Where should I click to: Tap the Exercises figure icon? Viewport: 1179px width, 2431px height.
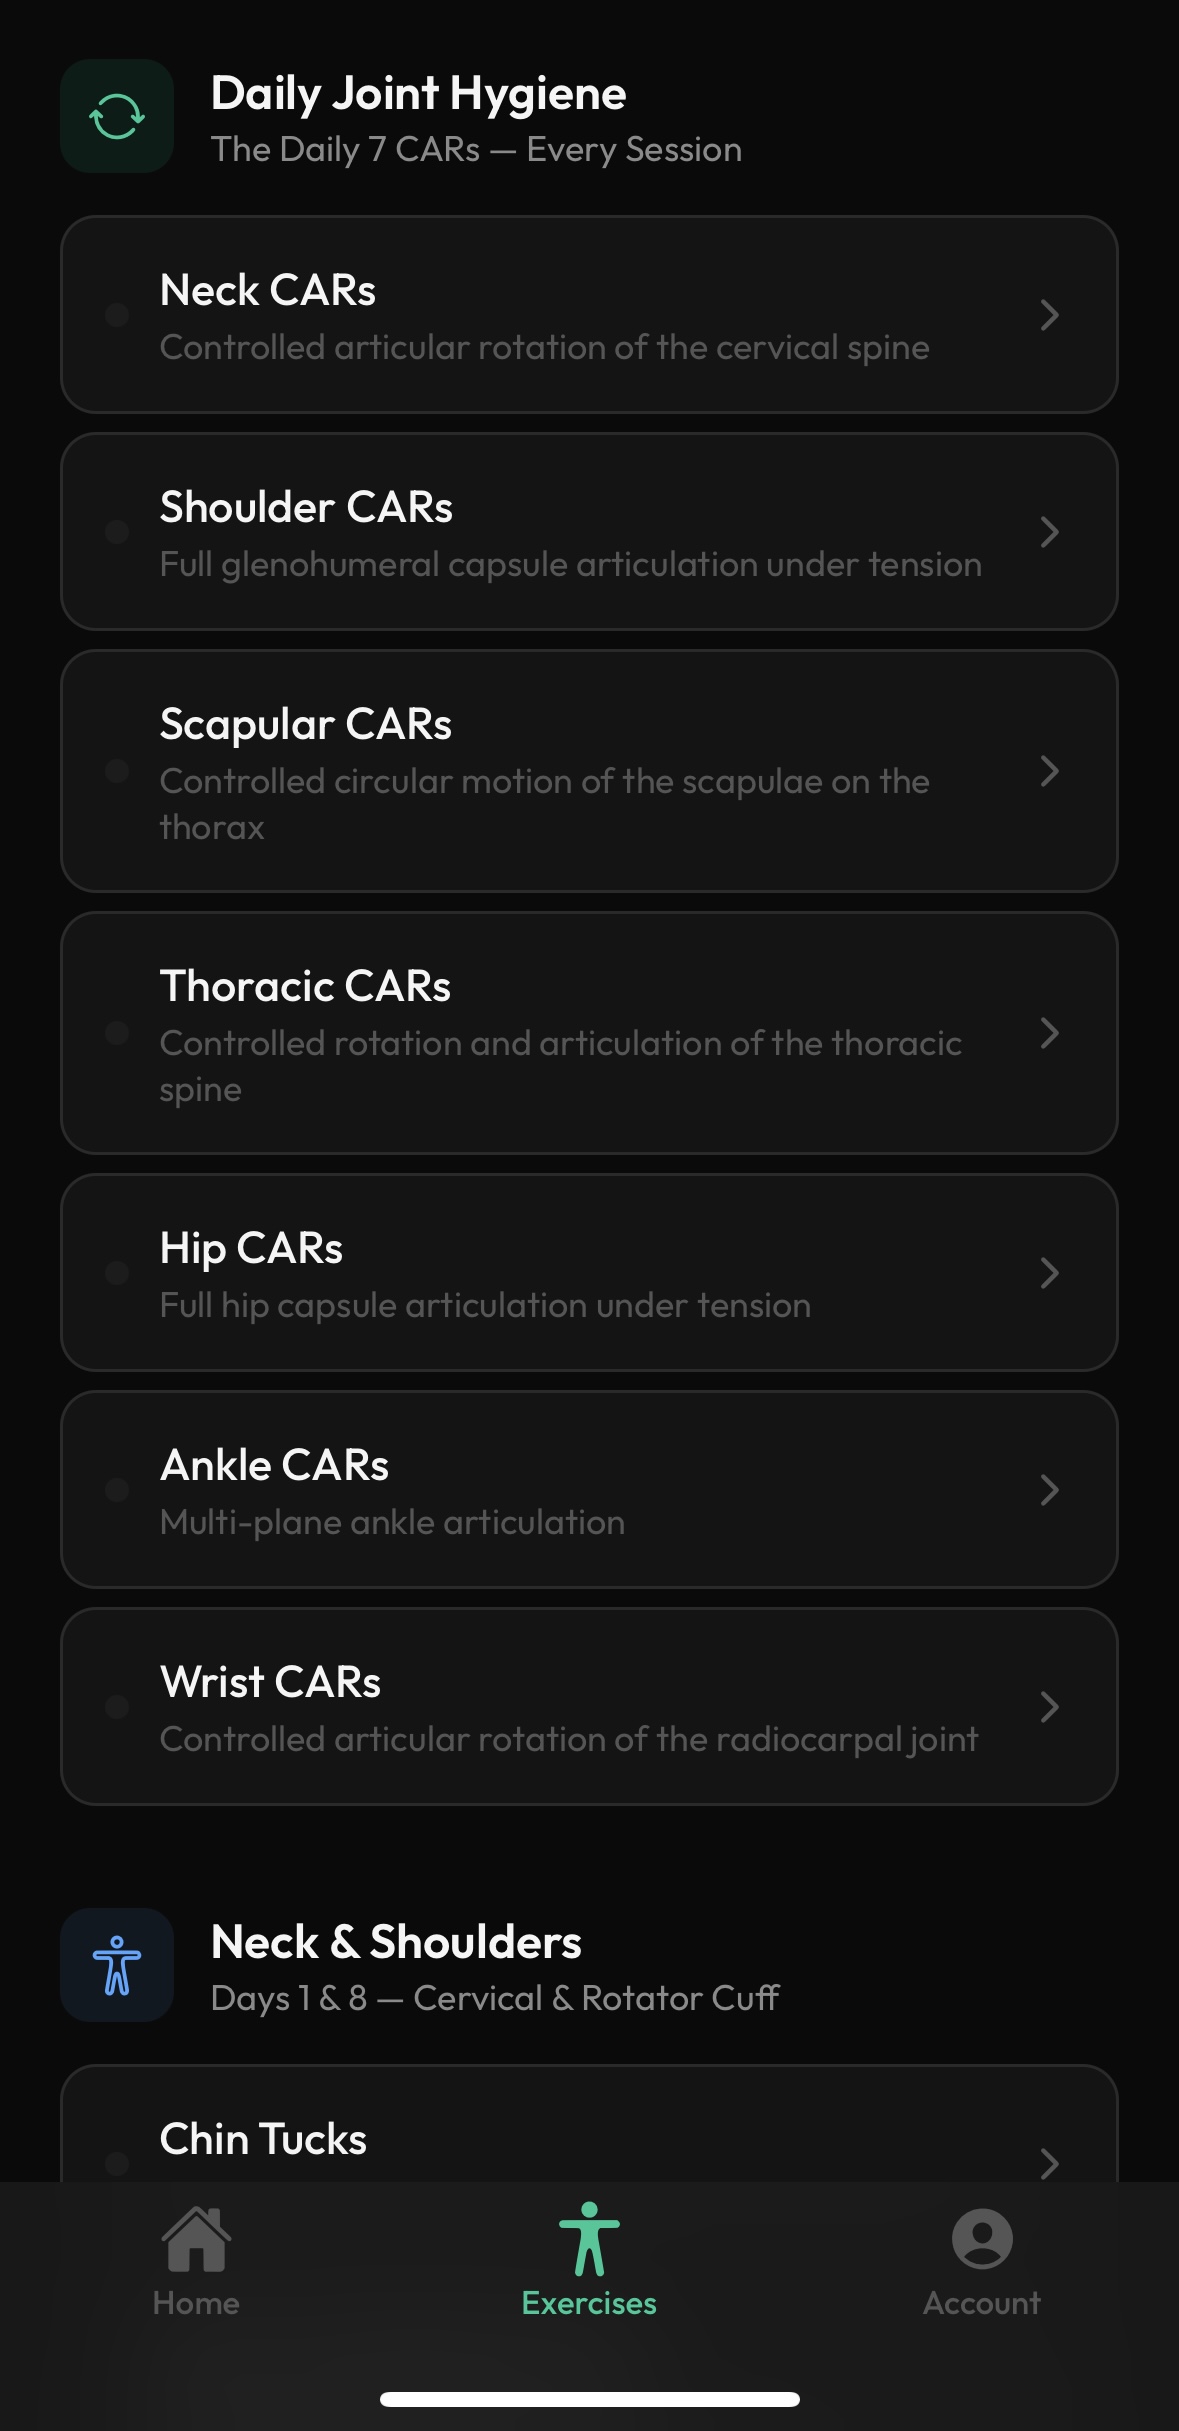589,2238
